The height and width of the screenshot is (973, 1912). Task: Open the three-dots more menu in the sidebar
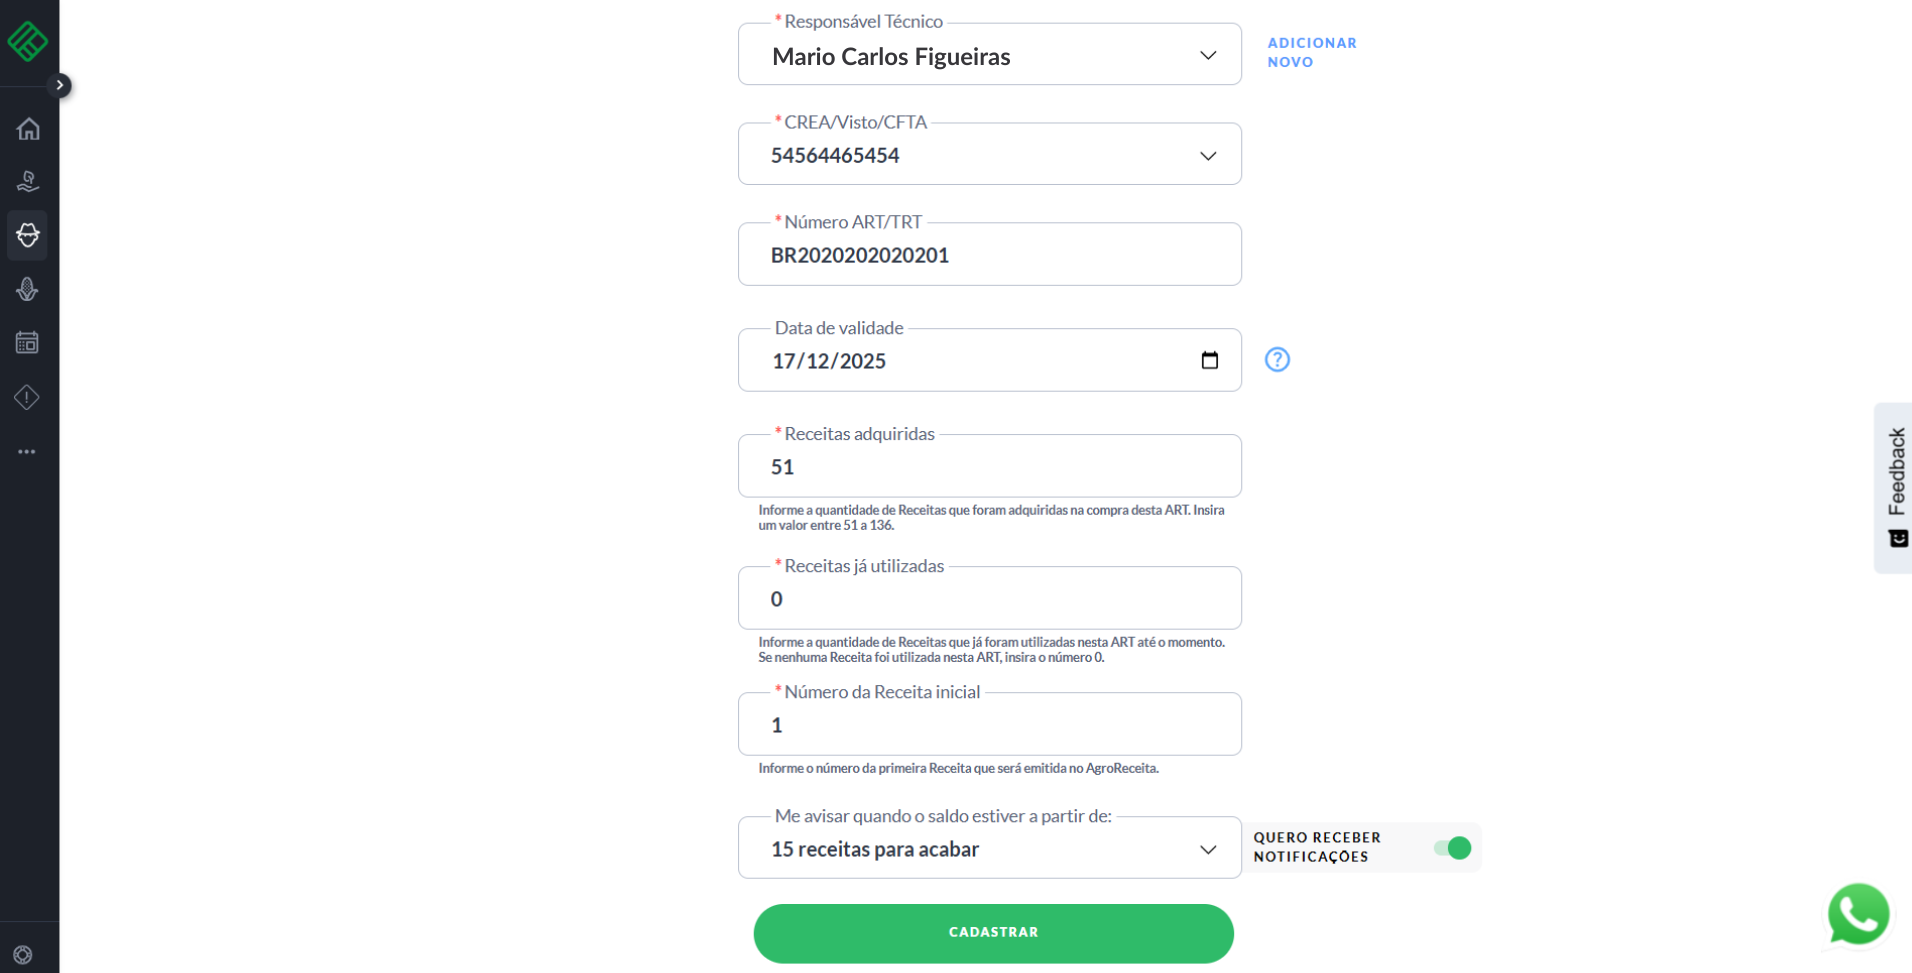click(x=28, y=452)
